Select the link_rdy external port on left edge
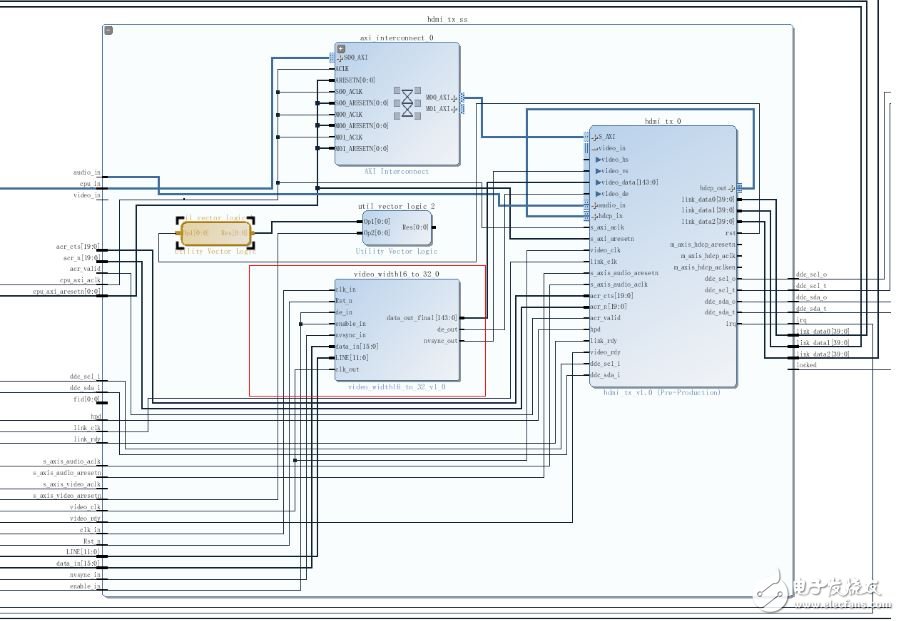 click(87, 439)
